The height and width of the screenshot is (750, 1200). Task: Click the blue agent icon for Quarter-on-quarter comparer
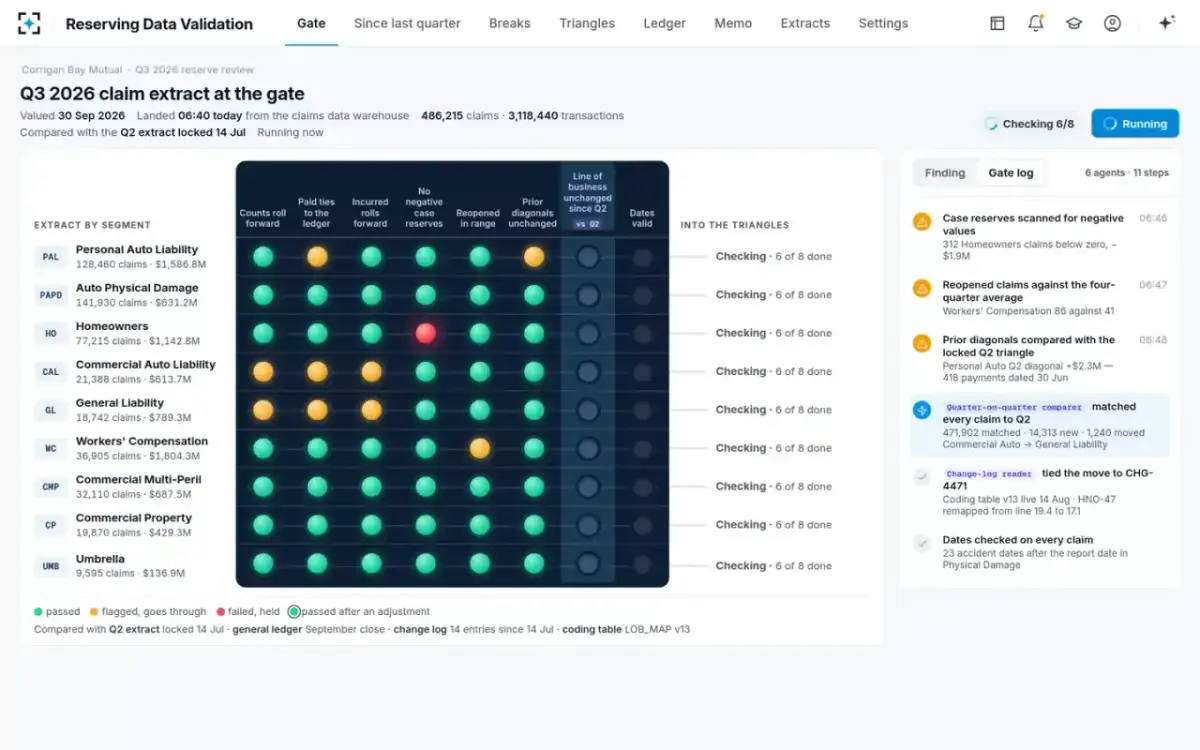[x=922, y=410]
